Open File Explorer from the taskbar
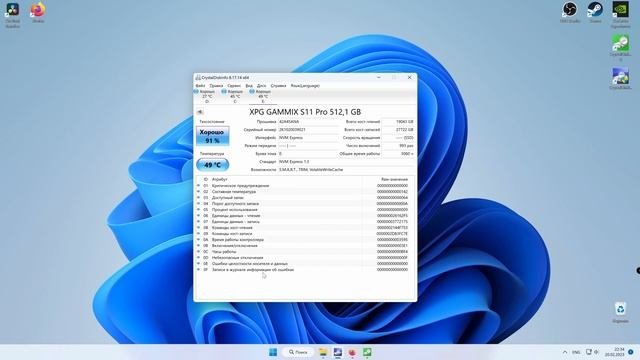This screenshot has width=640, height=360. 323,352
